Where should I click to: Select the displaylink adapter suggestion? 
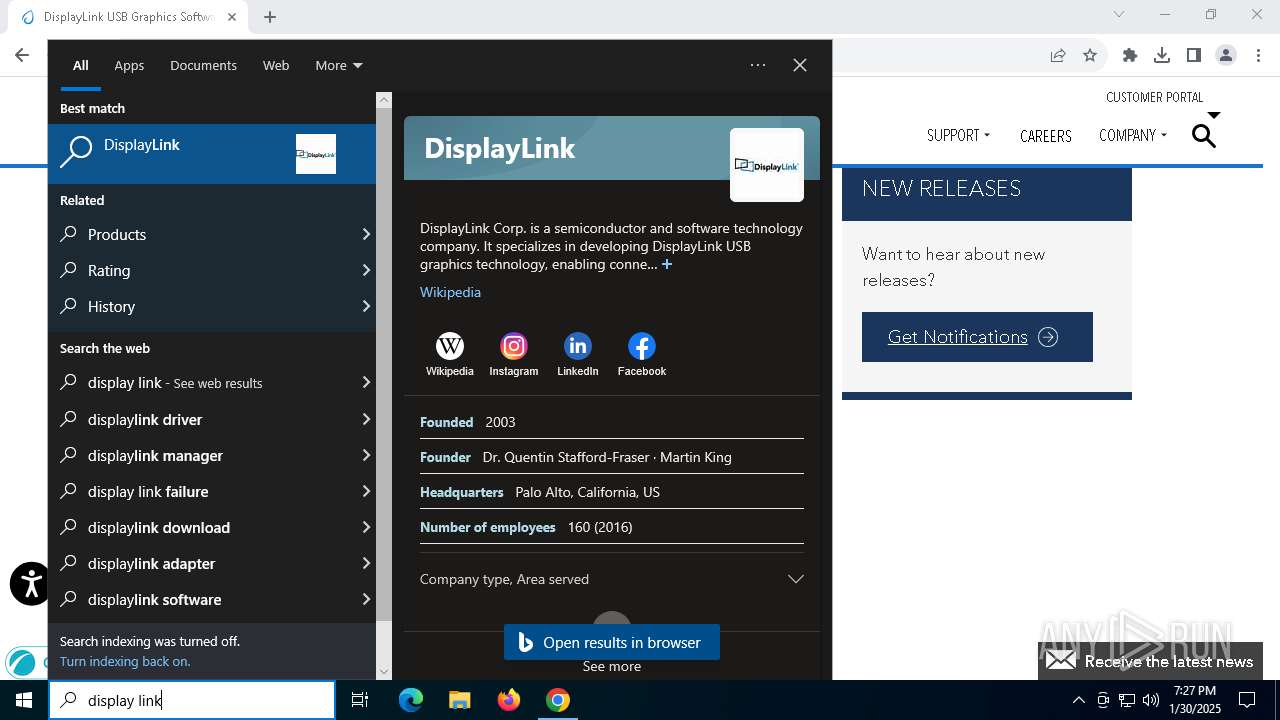coord(212,563)
